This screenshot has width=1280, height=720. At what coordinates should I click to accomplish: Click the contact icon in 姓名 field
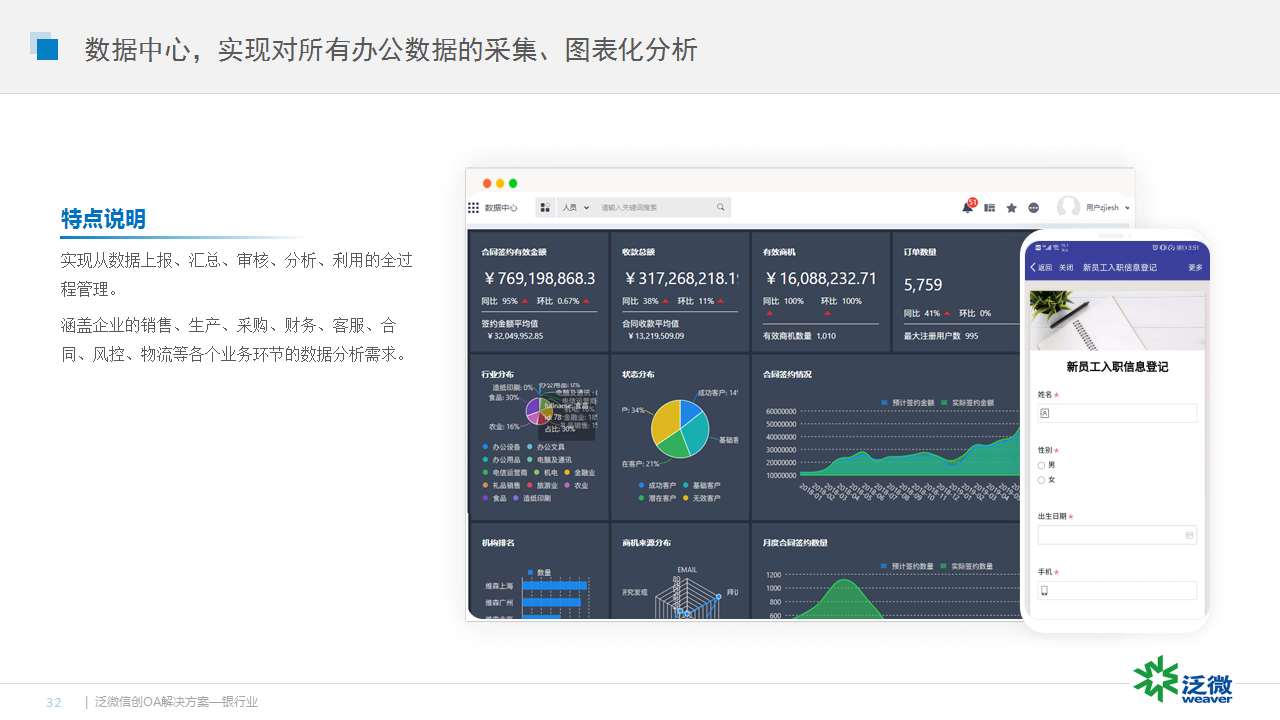(1045, 413)
